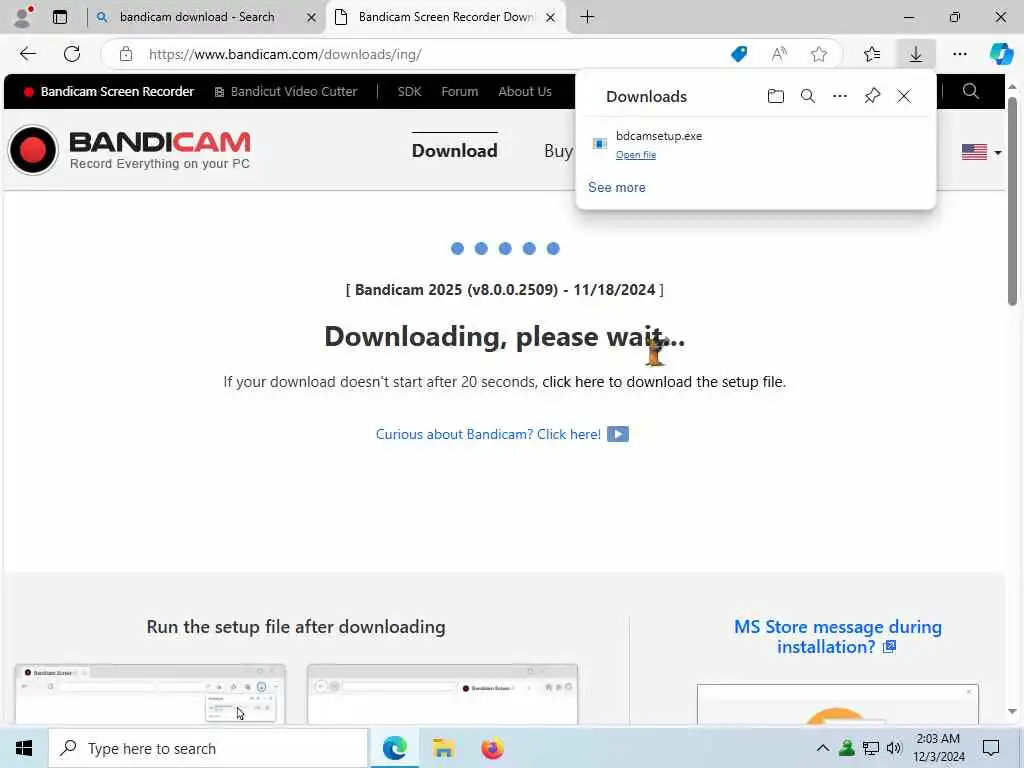Open the tab actions menu icon
Viewport: 1024px width, 768px height.
click(60, 17)
